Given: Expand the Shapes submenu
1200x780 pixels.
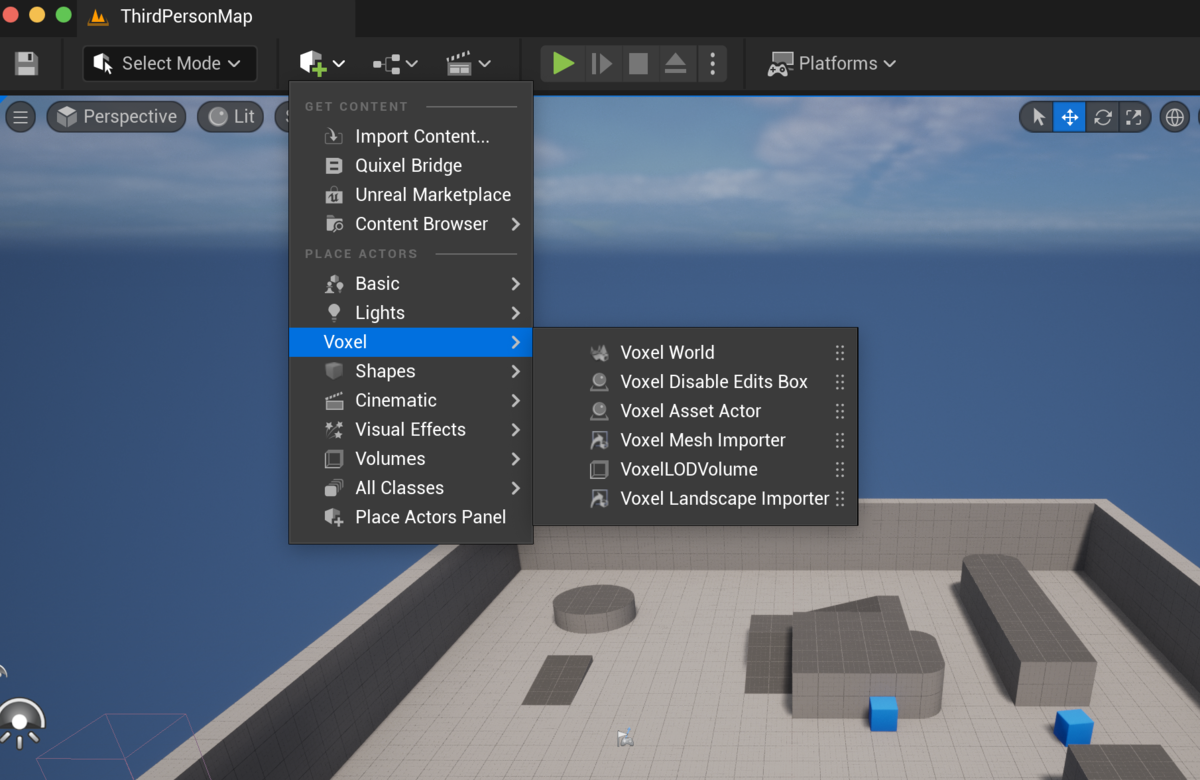Looking at the screenshot, I should point(411,371).
